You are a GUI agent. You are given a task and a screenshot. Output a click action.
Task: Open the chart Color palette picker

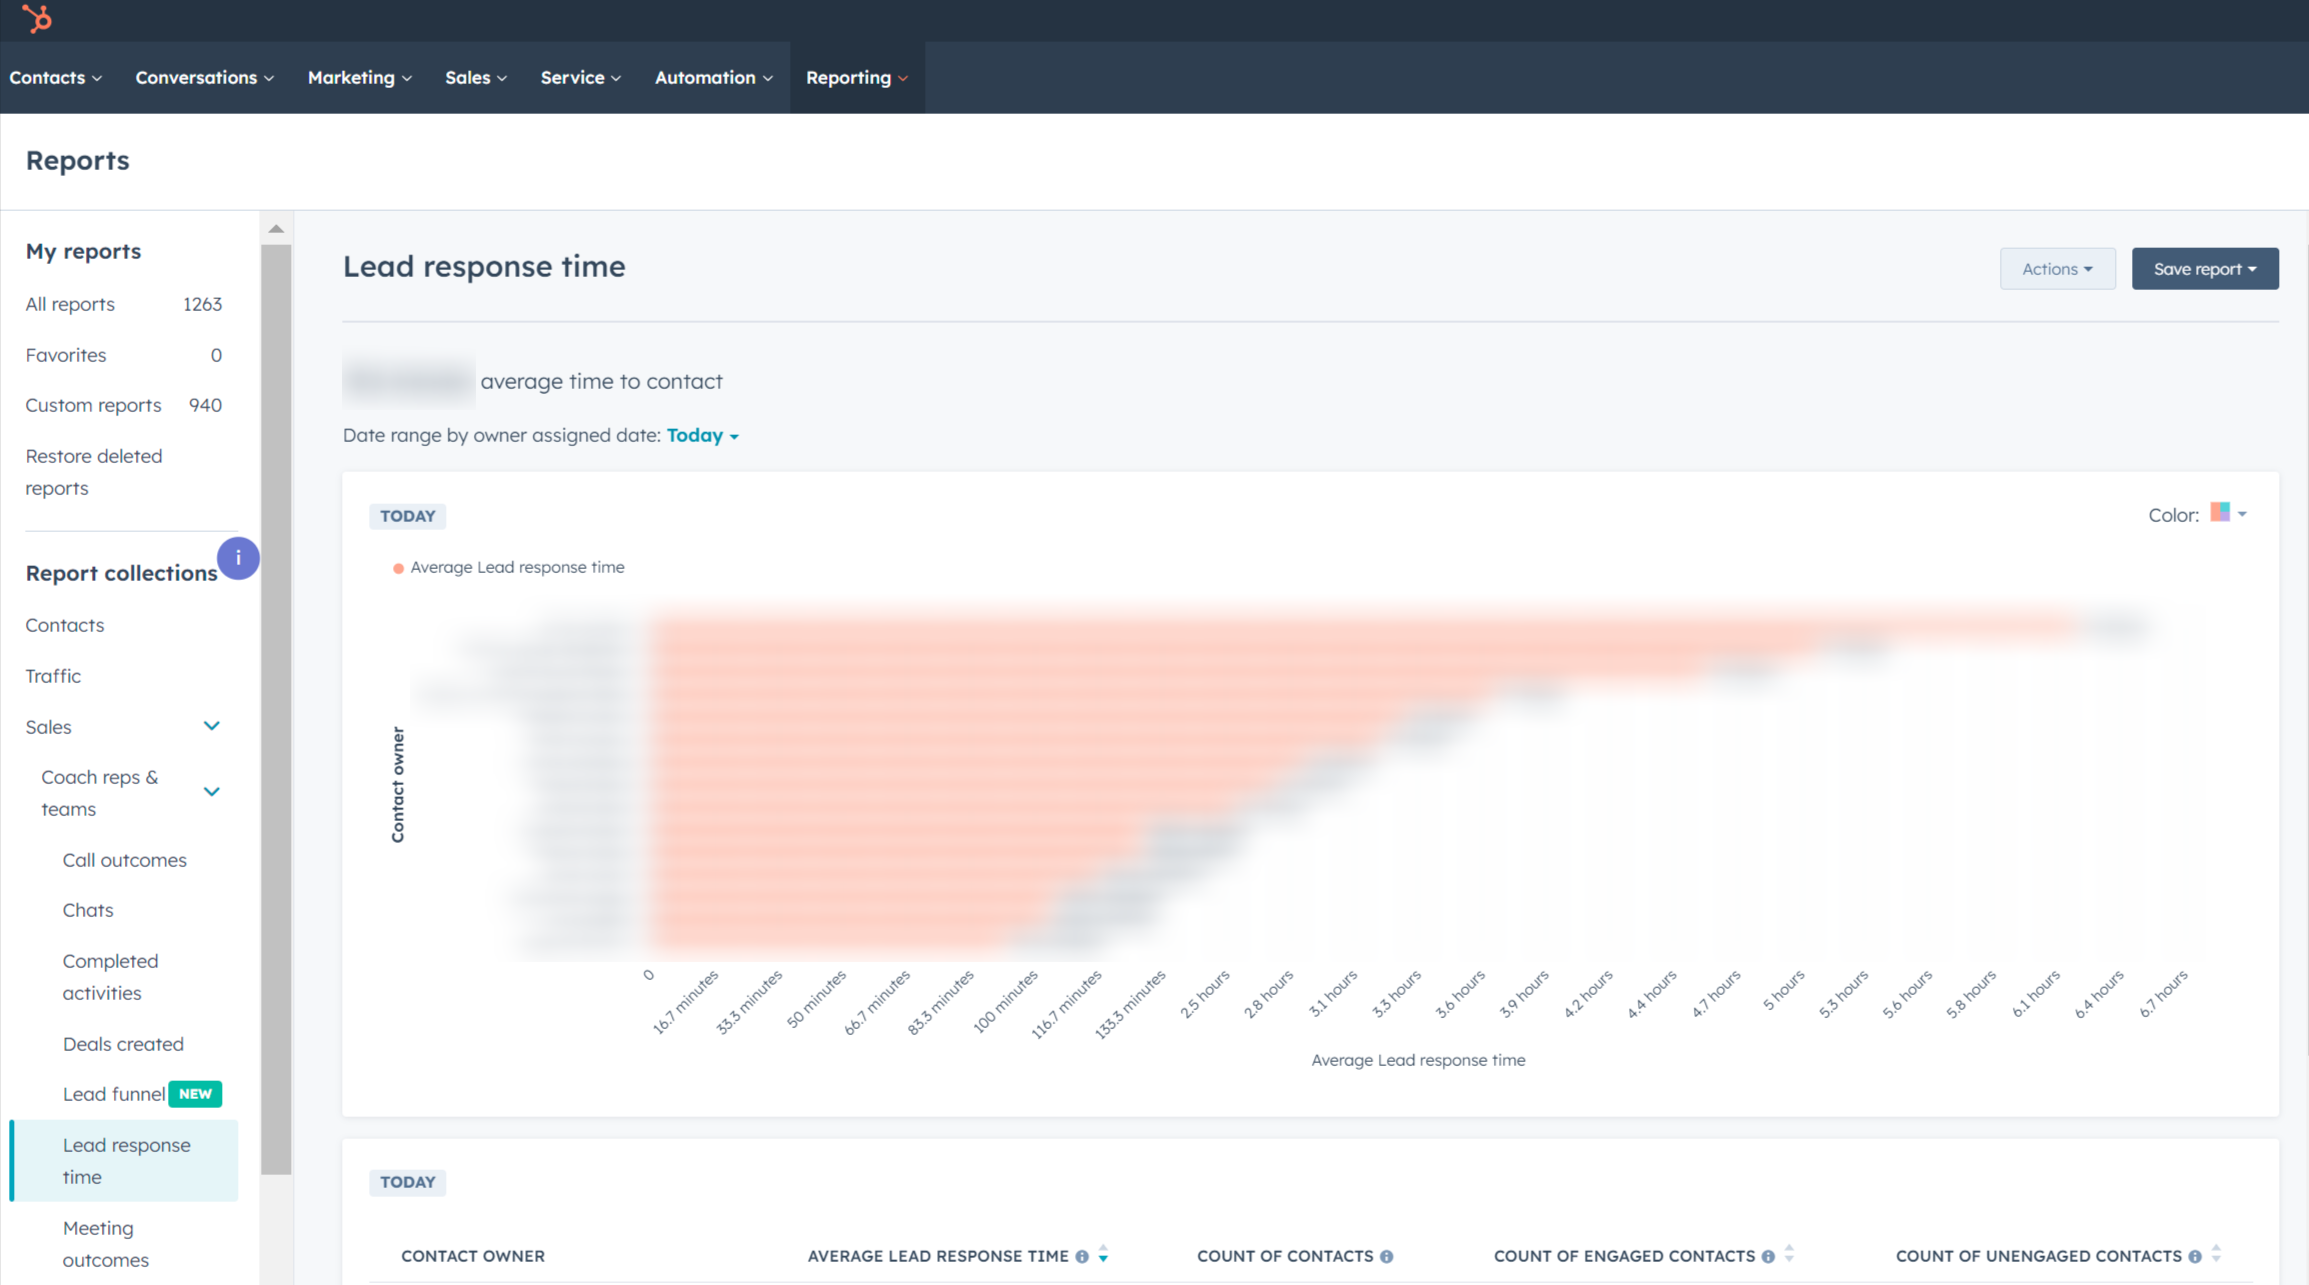coord(2228,514)
